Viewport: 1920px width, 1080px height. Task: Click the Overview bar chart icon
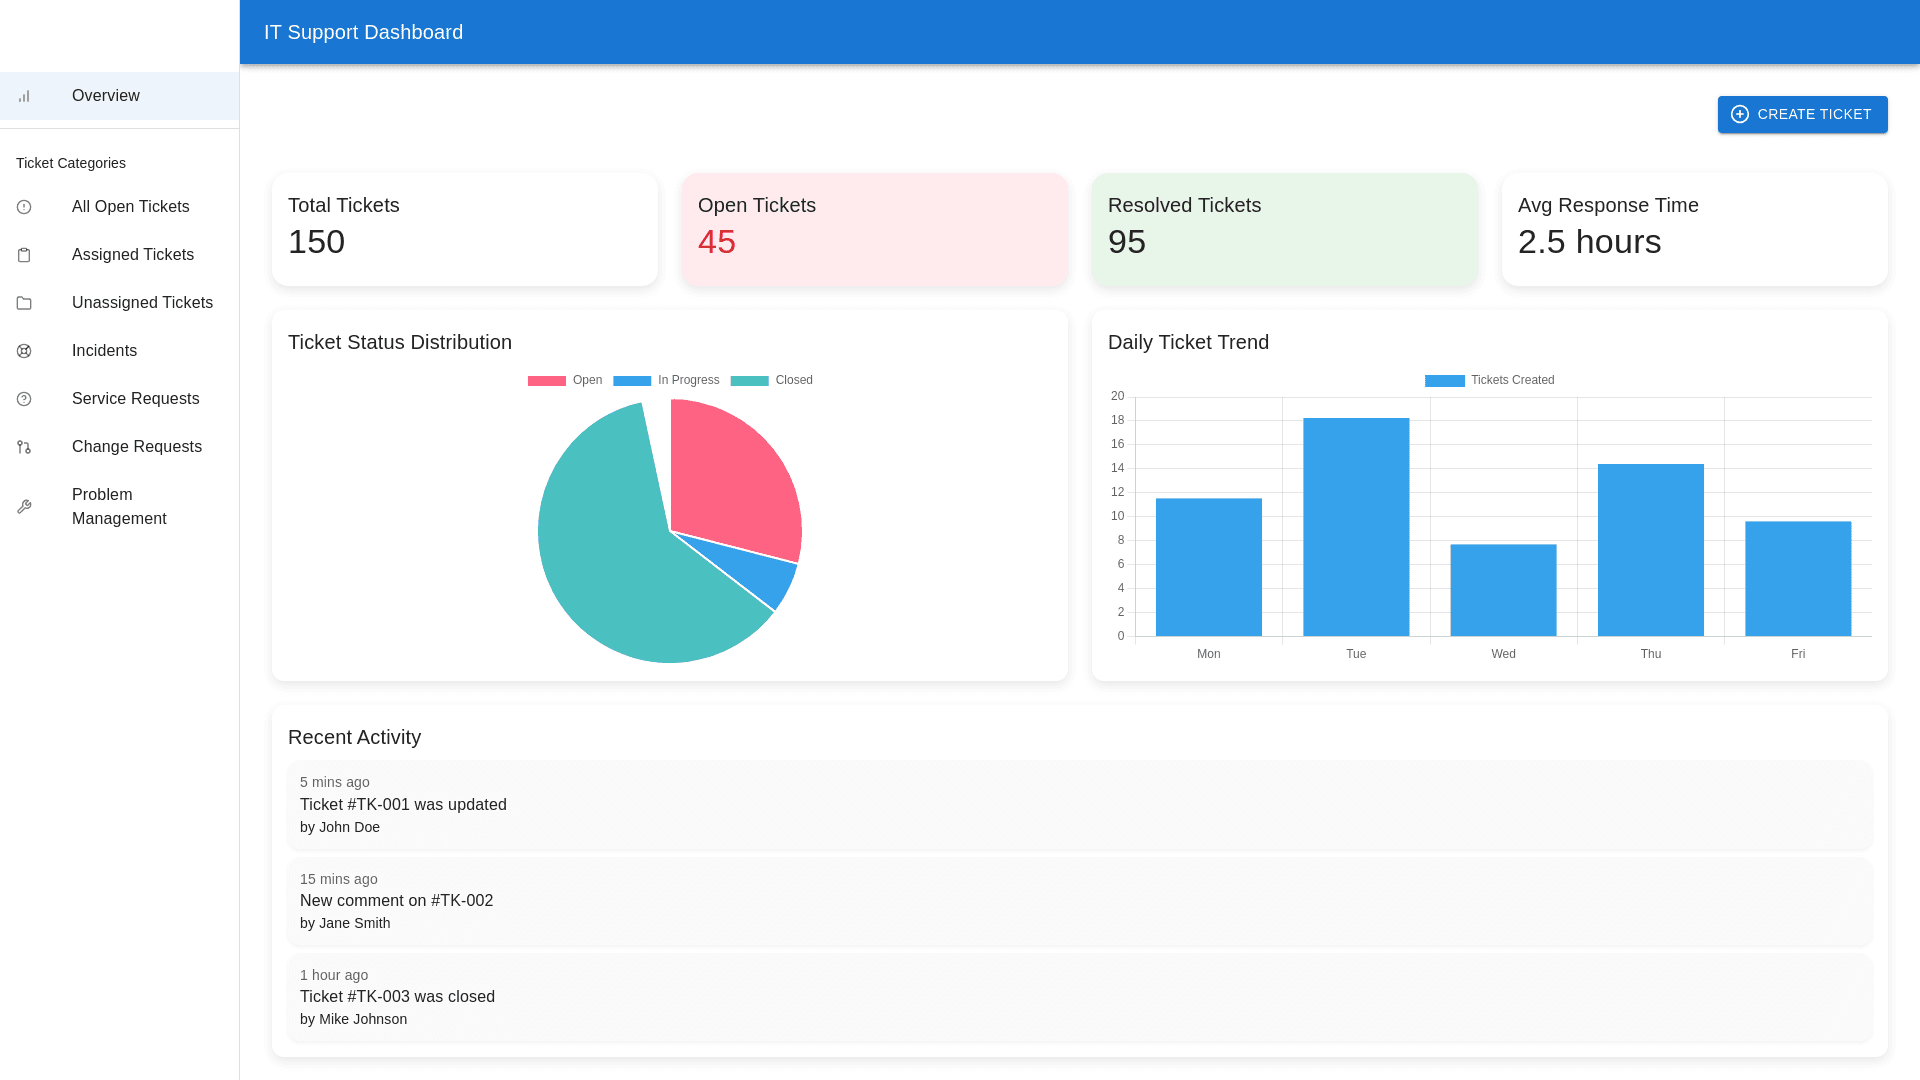(x=24, y=96)
